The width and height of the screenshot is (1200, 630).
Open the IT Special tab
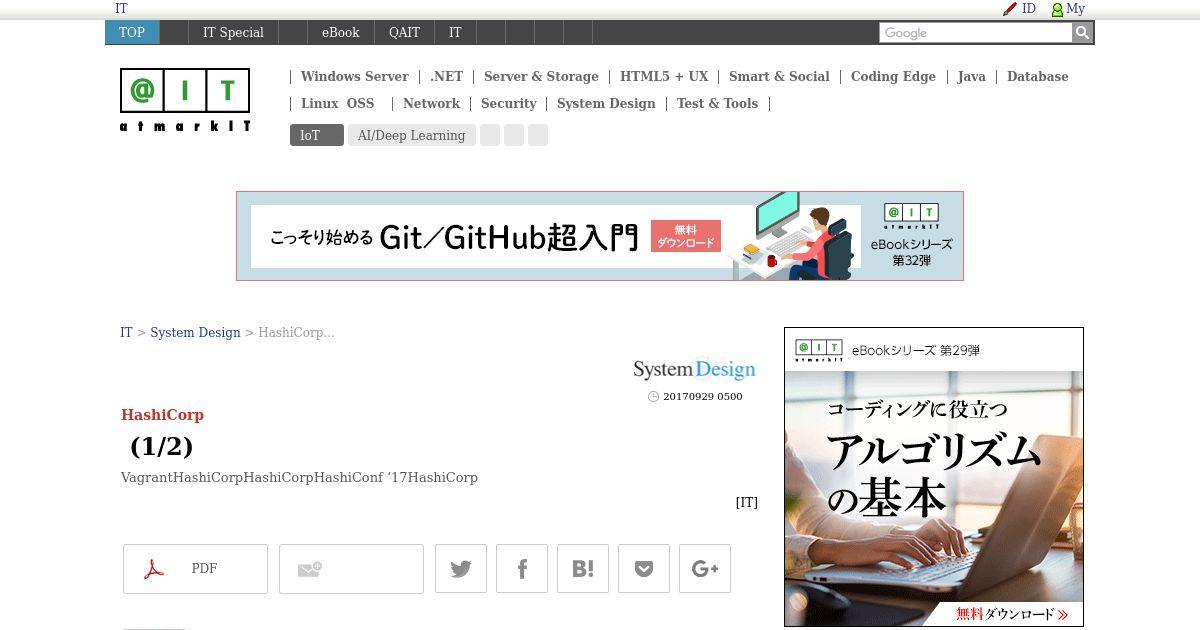(233, 33)
